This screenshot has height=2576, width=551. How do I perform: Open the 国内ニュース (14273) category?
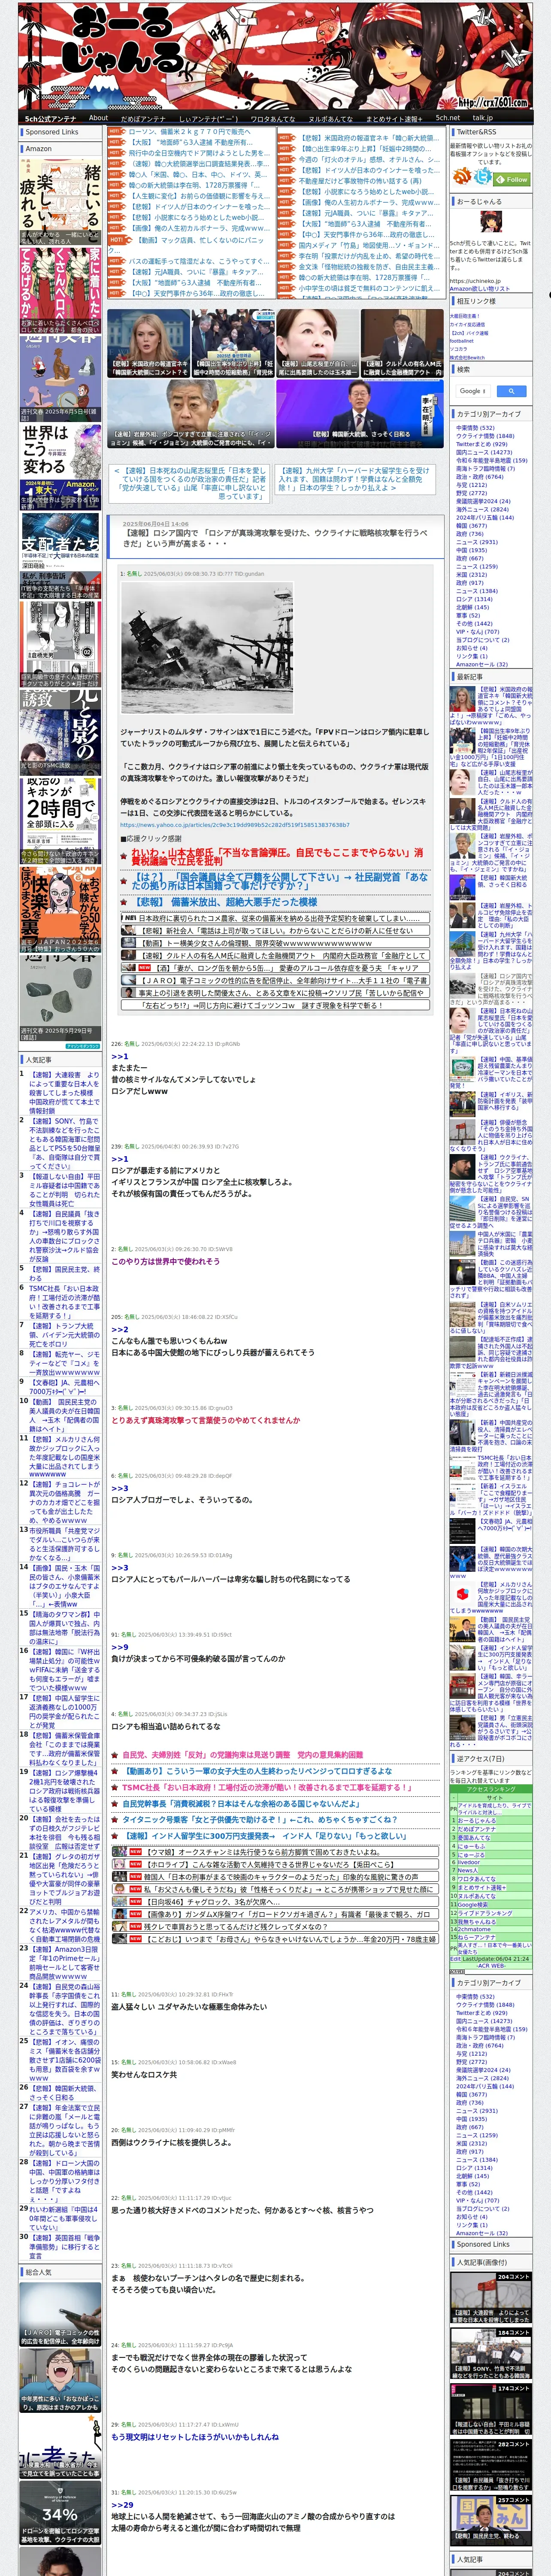[484, 452]
